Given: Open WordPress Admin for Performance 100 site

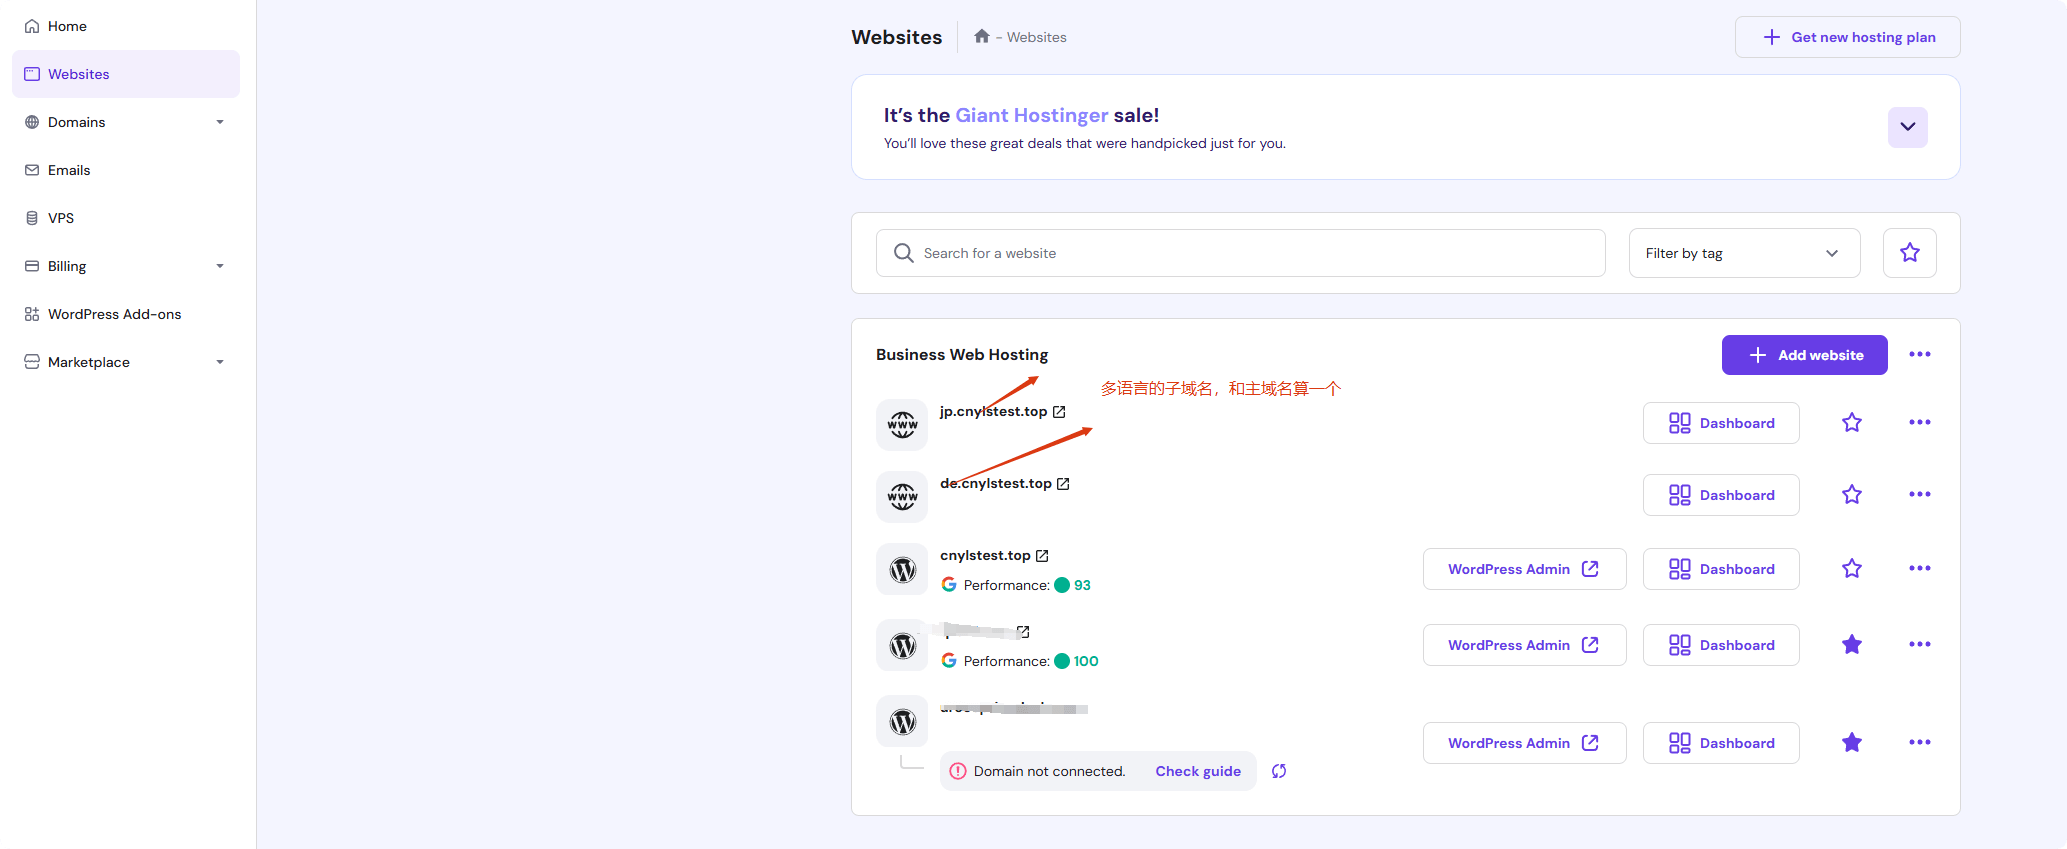Looking at the screenshot, I should click(x=1524, y=645).
